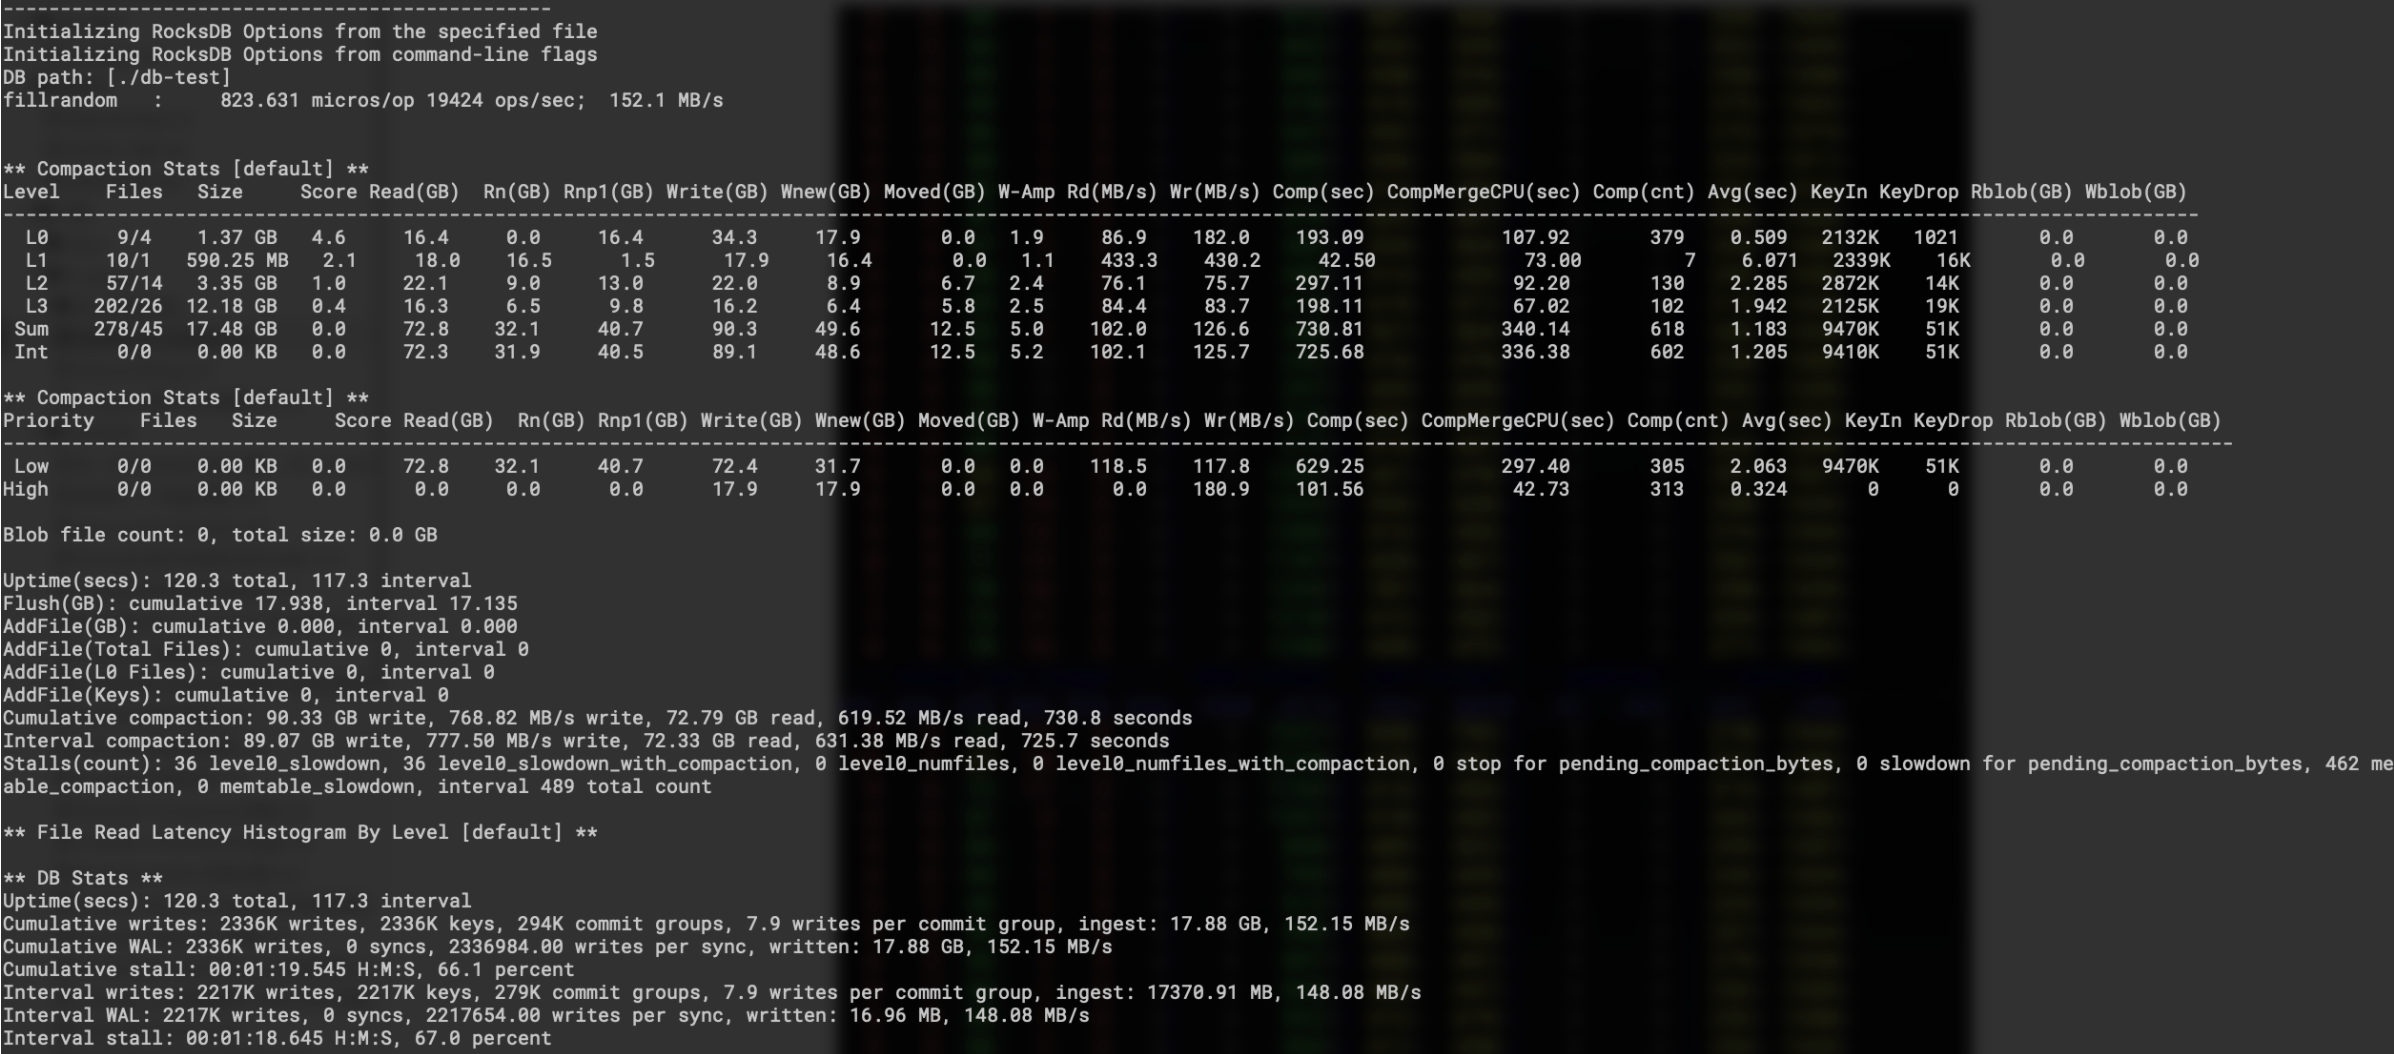Click the Cumulative compaction summary line
The height and width of the screenshot is (1054, 2394).
point(400,717)
